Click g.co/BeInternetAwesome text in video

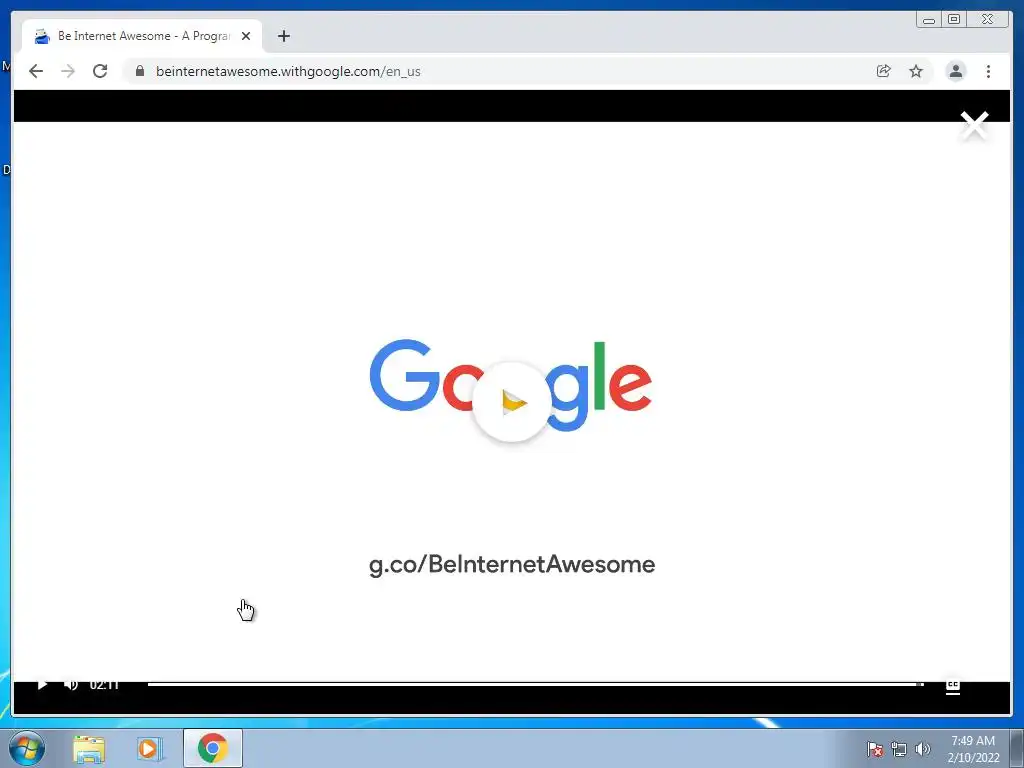tap(512, 565)
